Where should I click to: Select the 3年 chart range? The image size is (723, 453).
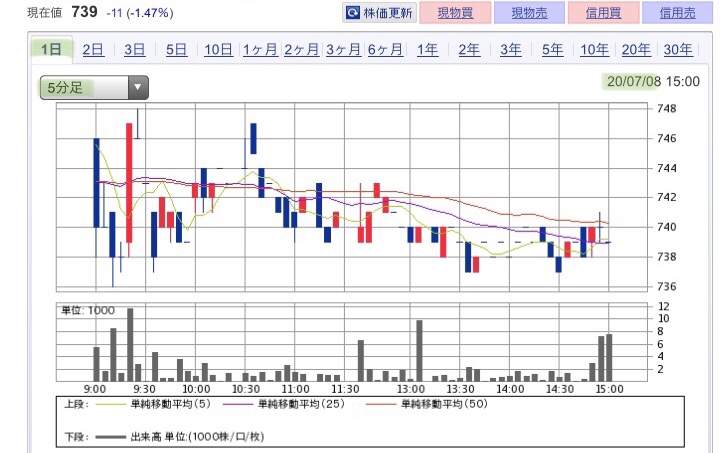coord(511,49)
